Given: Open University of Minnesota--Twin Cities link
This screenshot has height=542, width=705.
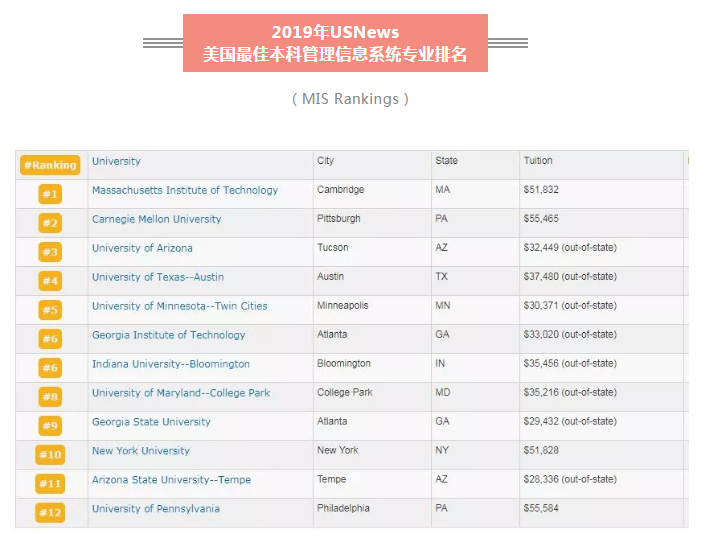Looking at the screenshot, I should click(179, 306).
